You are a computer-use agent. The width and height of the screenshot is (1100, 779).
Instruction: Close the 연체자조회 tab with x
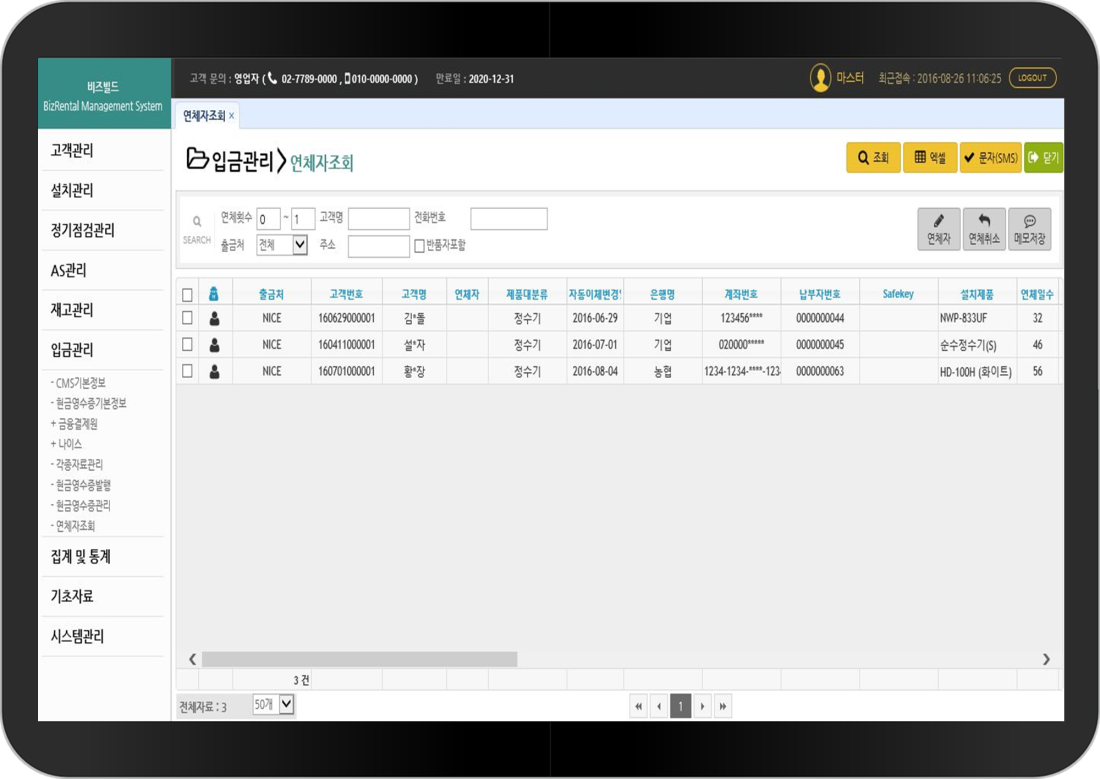pos(232,116)
